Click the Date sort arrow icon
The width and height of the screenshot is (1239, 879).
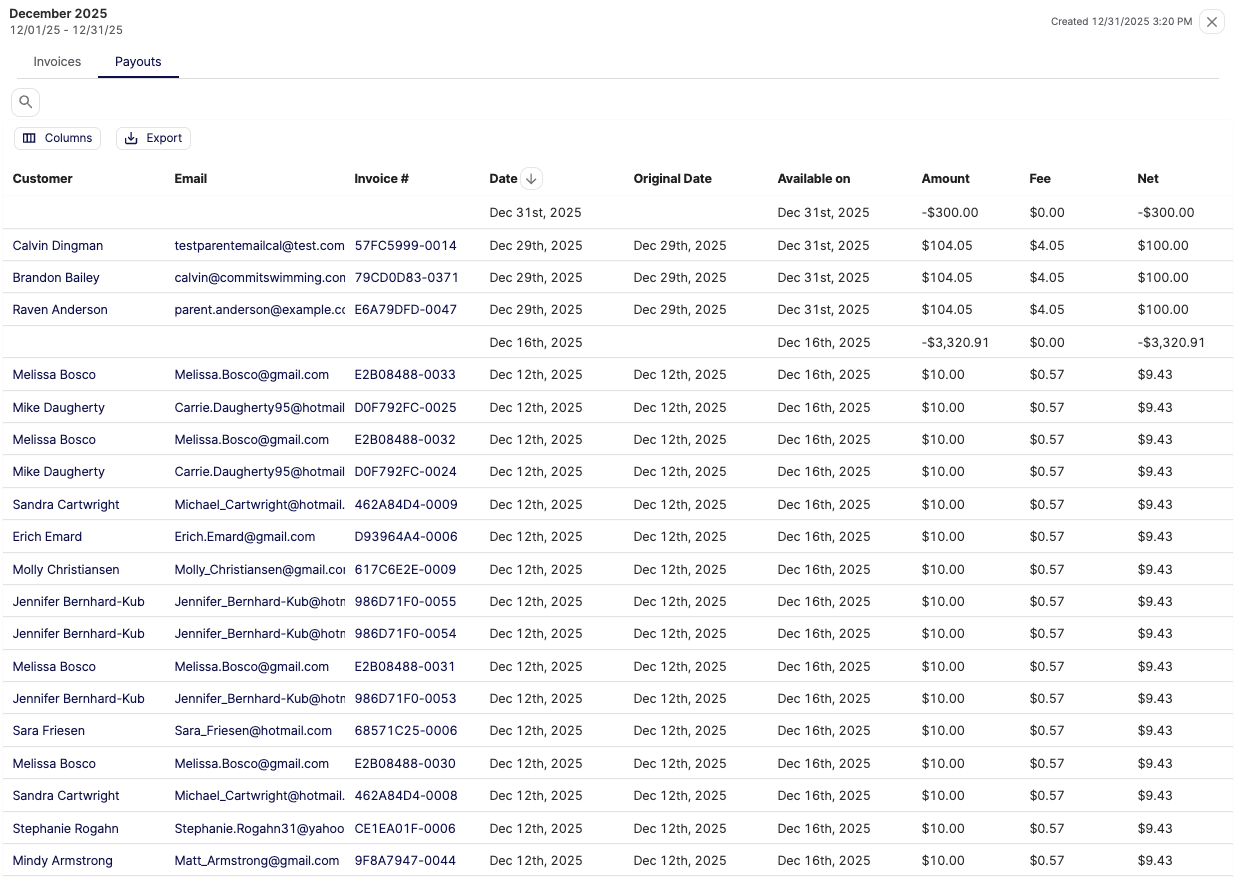coord(531,179)
